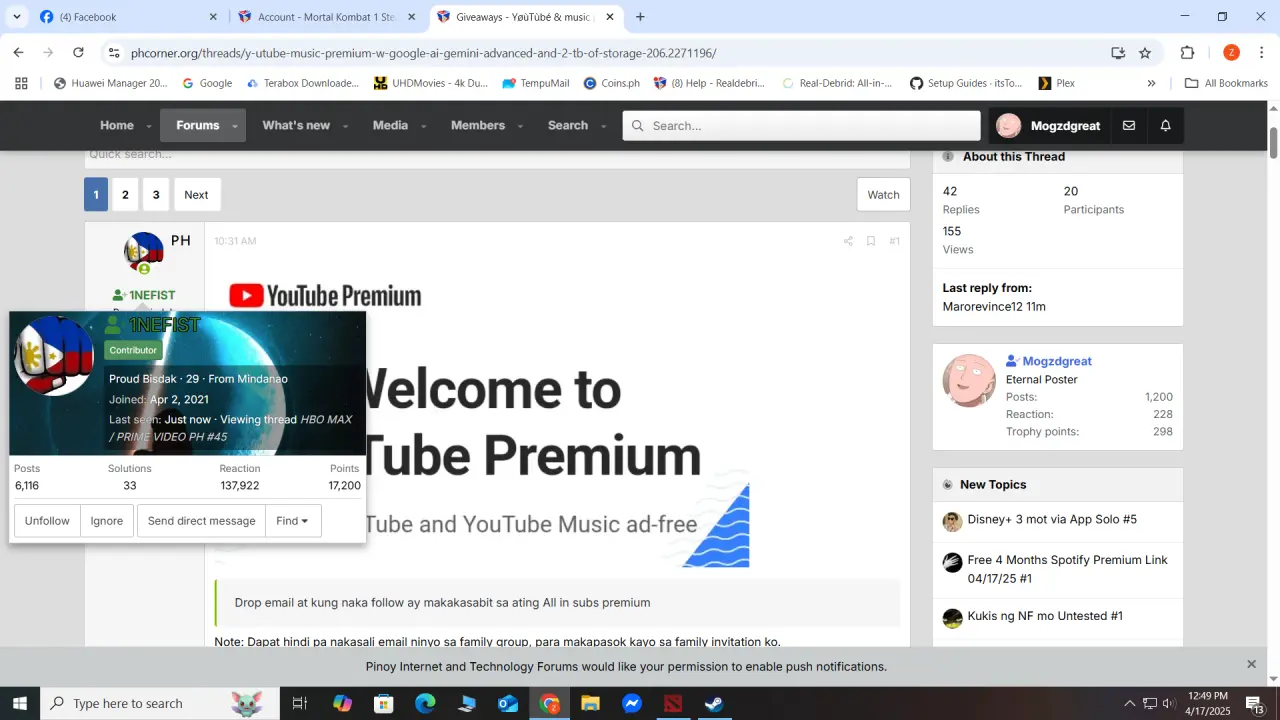Go back with Chrome back arrow

tap(18, 53)
